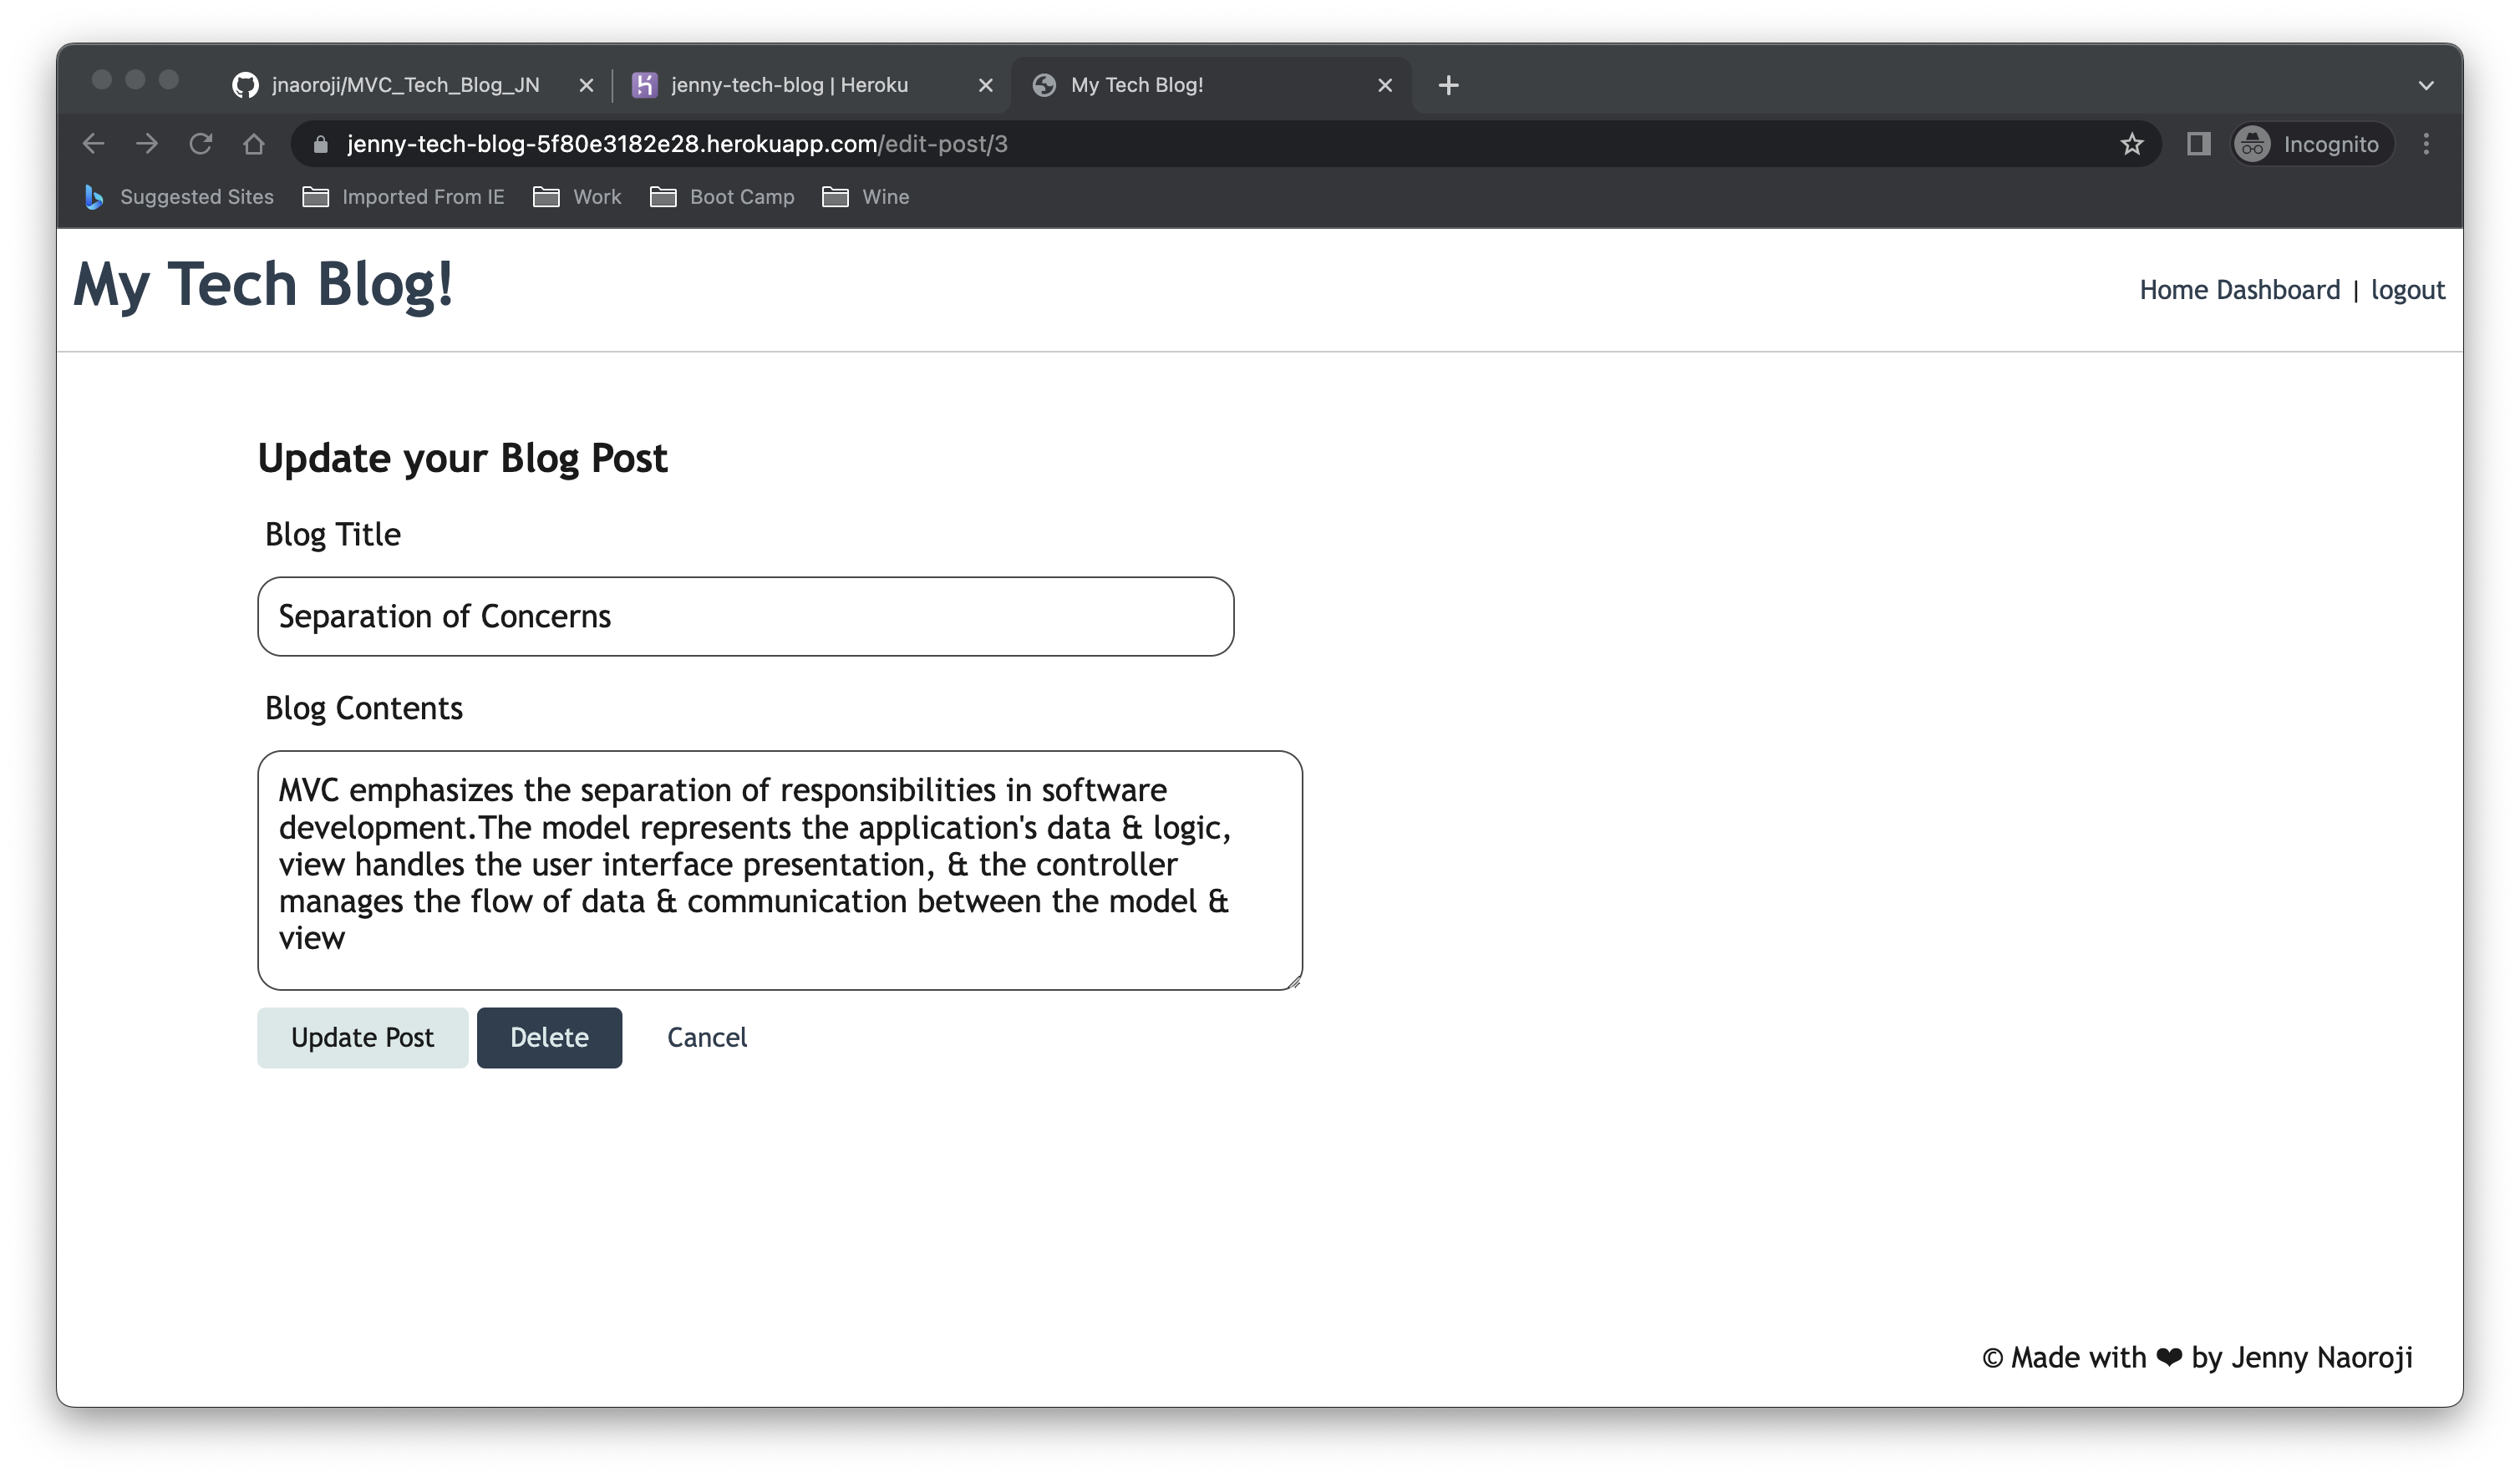The height and width of the screenshot is (1477, 2520).
Task: Click the browser back arrow
Action: (x=93, y=144)
